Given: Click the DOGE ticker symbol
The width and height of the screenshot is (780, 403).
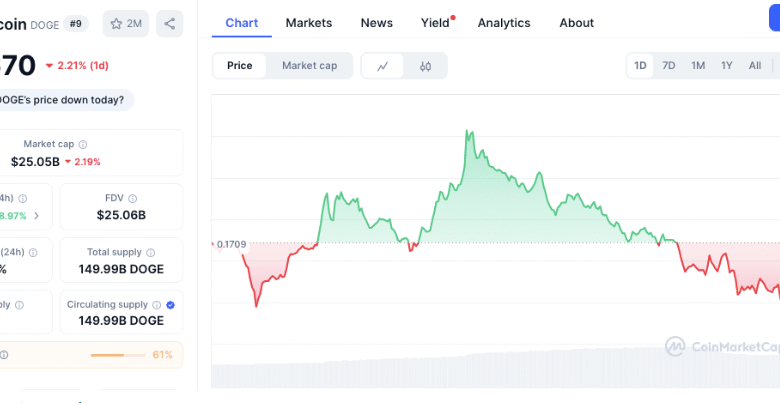Looking at the screenshot, I should [45, 24].
